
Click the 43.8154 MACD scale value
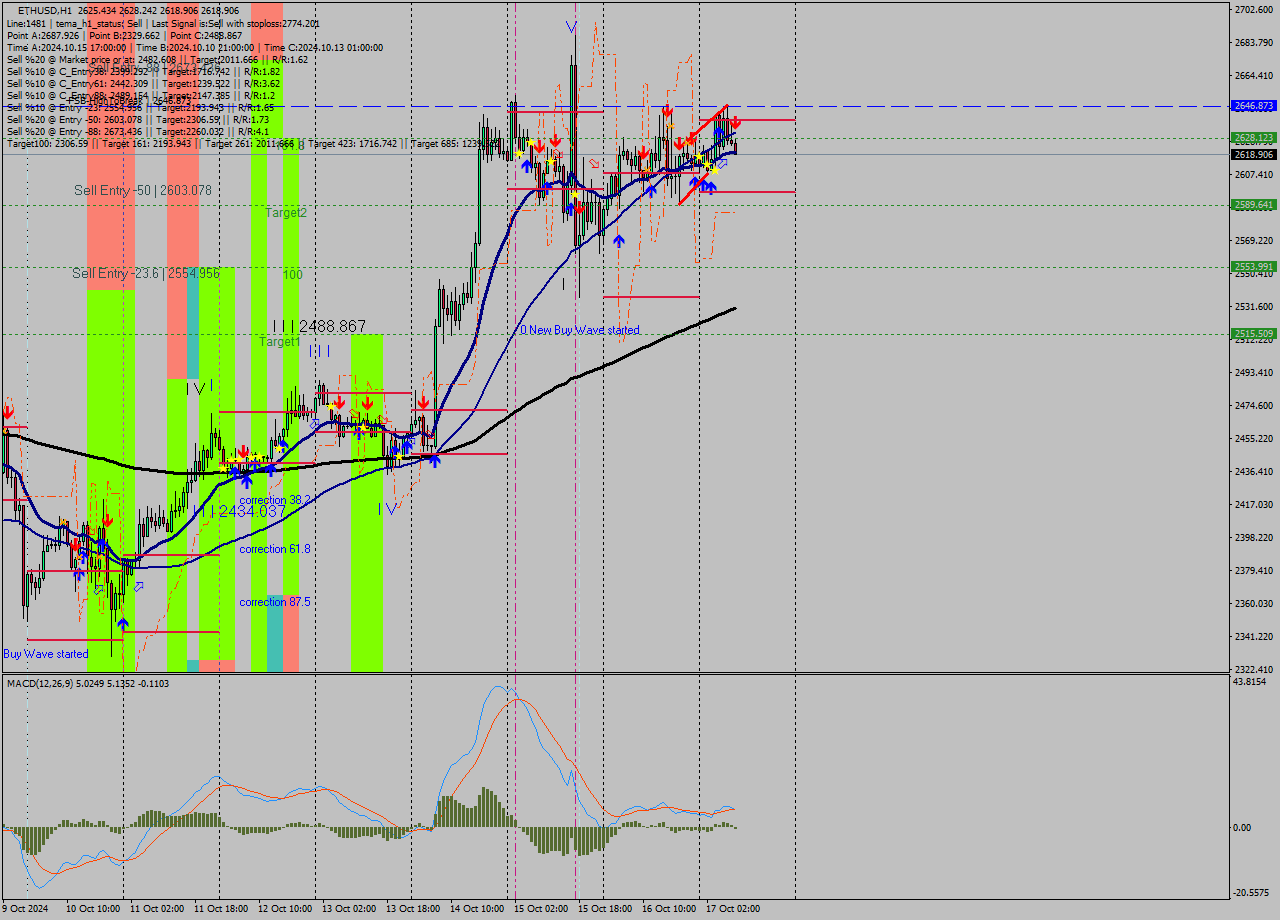(1251, 682)
